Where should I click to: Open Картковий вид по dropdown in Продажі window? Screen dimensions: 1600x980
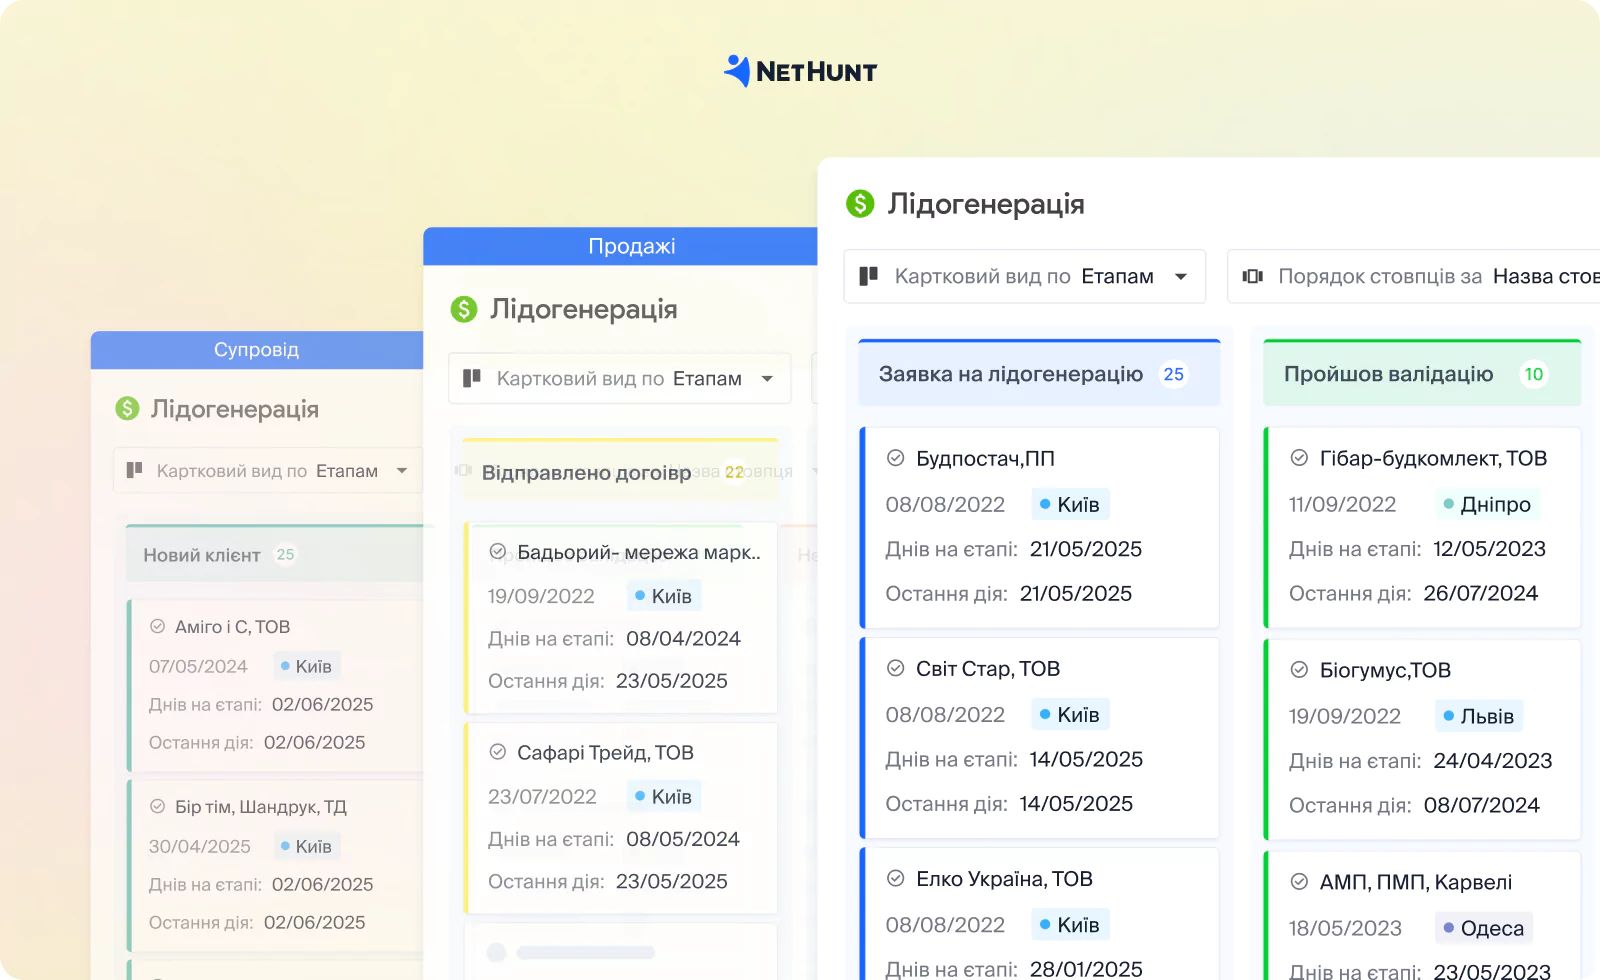click(619, 378)
